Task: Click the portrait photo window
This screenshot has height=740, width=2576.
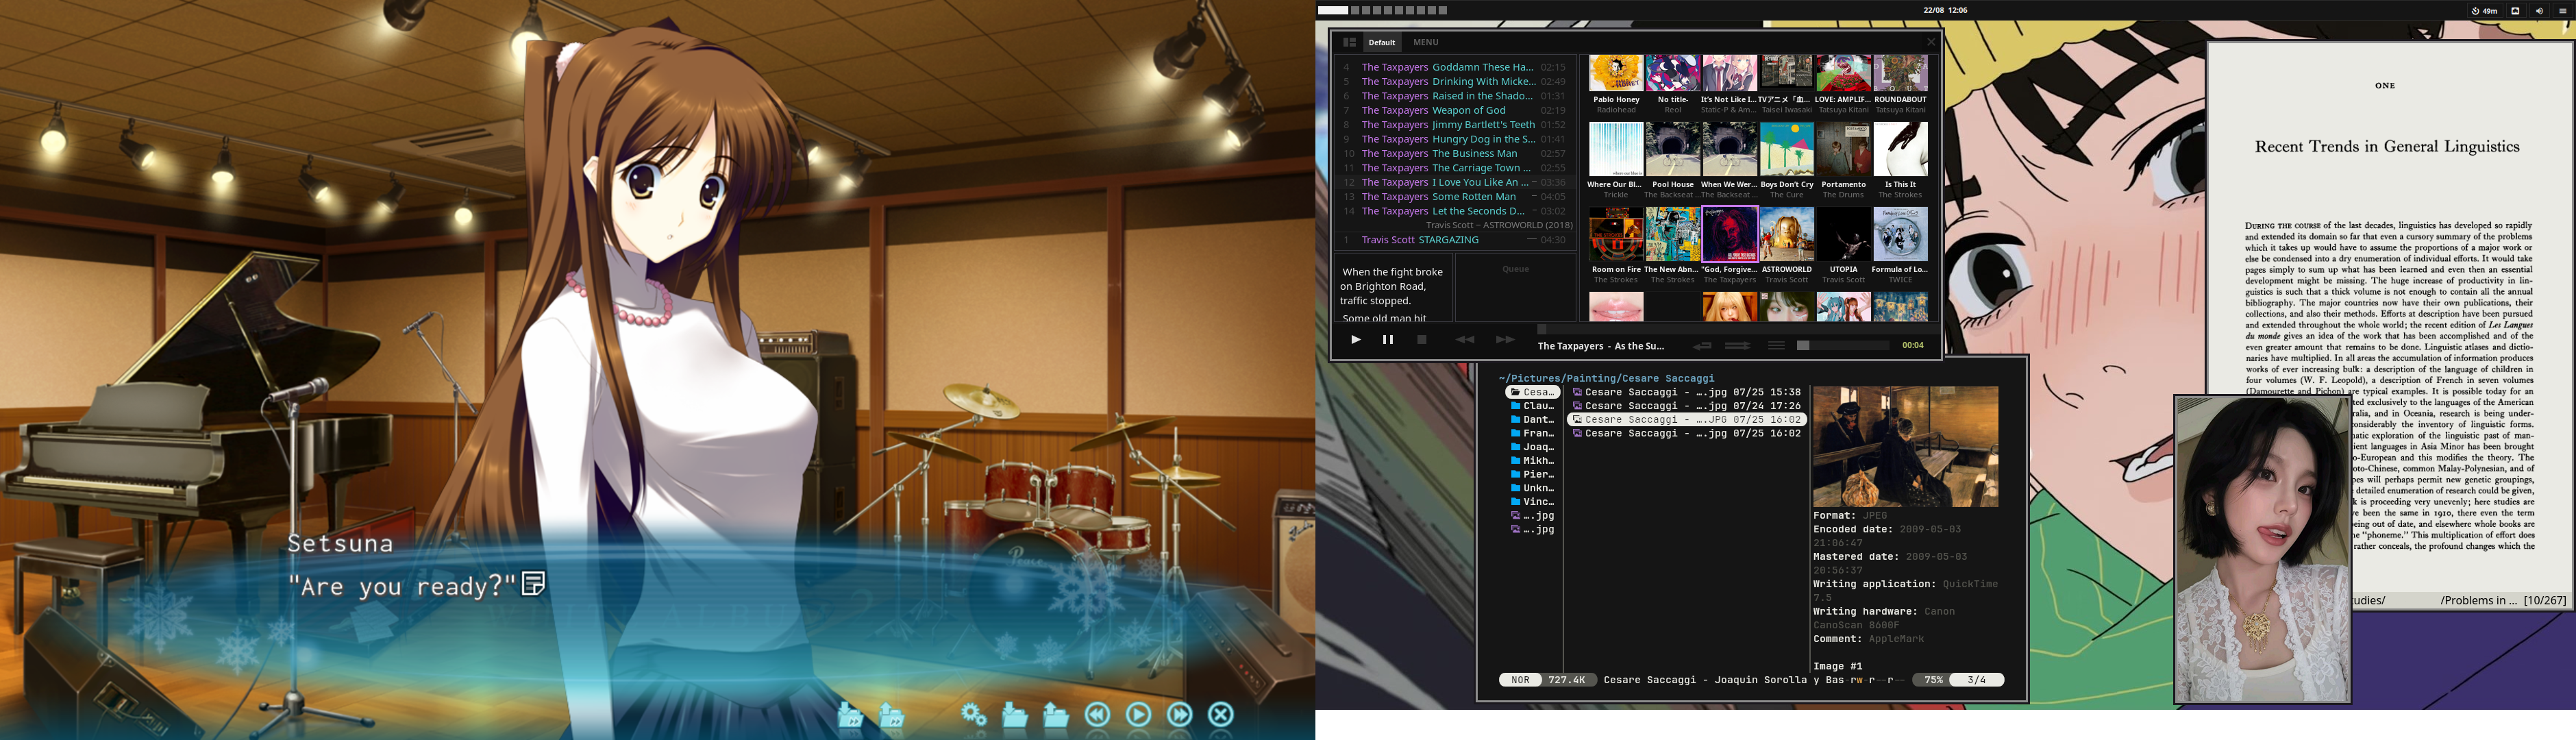Action: [2262, 549]
